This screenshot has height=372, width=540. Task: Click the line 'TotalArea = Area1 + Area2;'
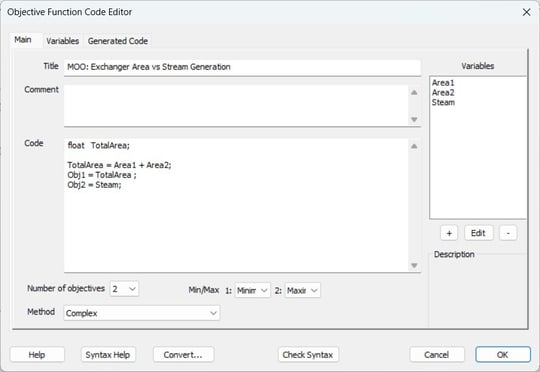(119, 165)
